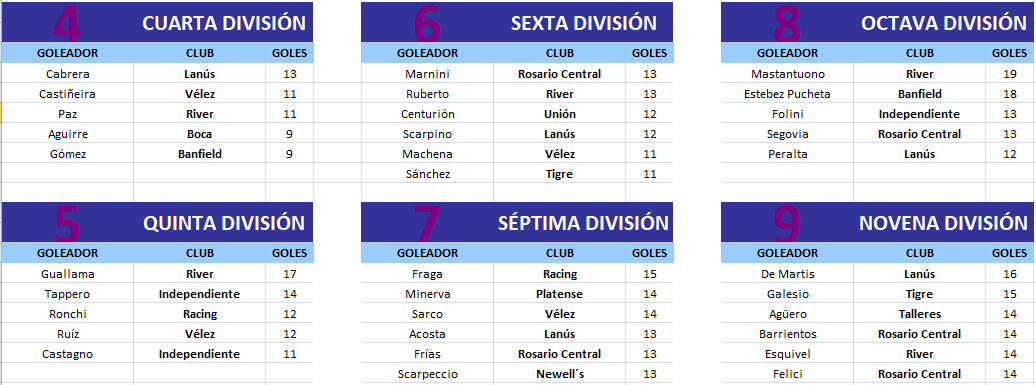Click the Scarpeccio goleador cell

tap(427, 374)
